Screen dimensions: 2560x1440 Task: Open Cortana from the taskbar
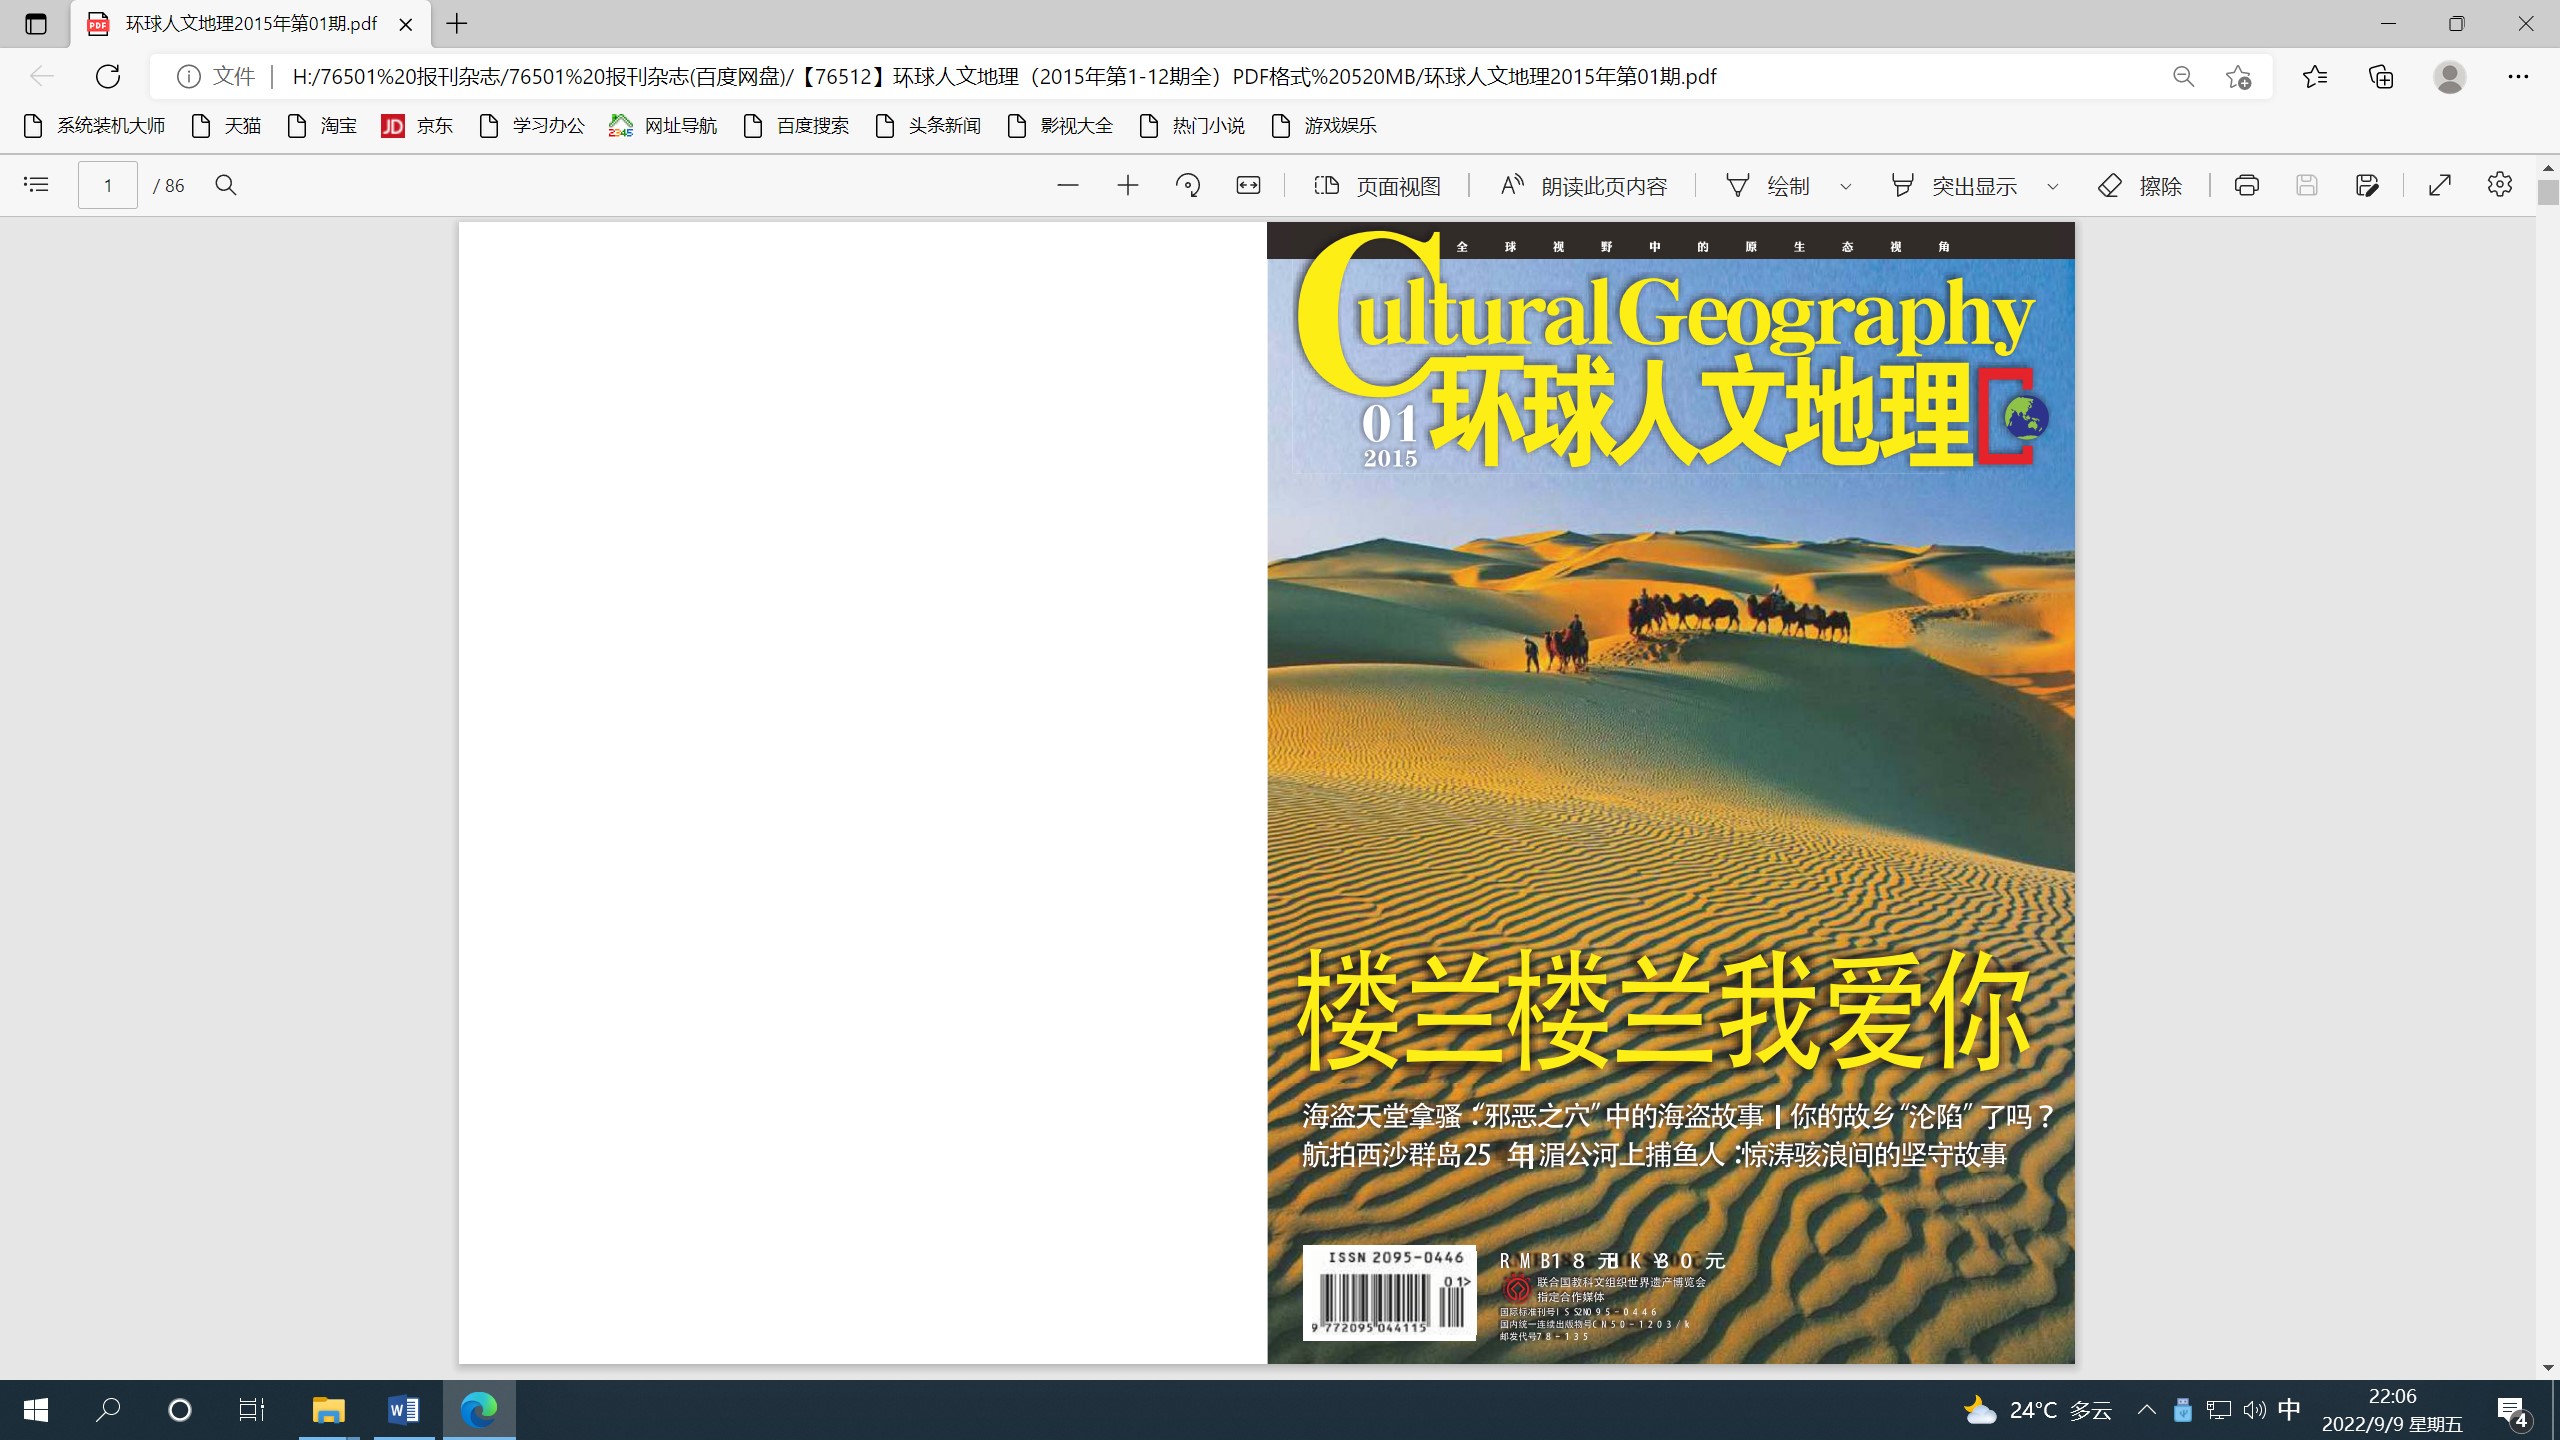coord(180,1410)
